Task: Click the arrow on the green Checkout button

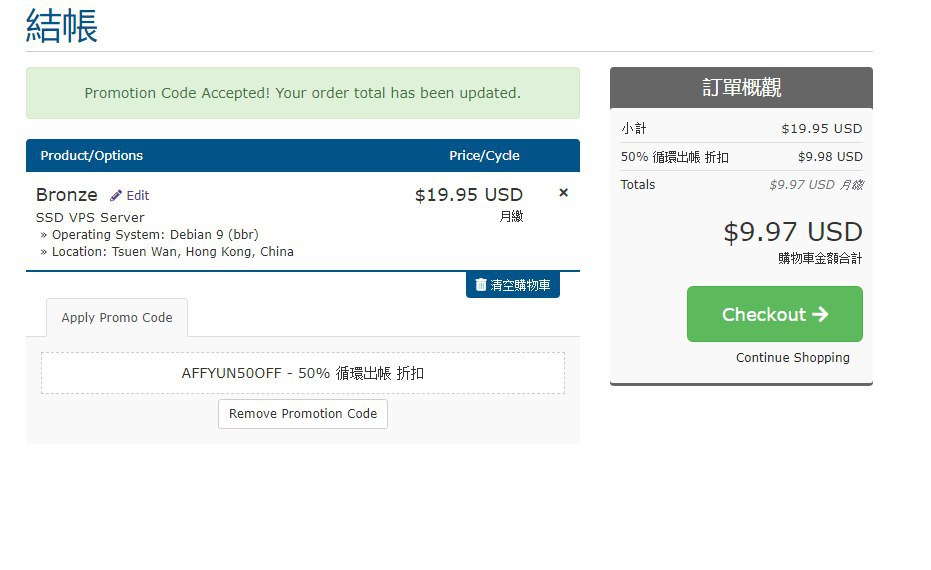Action: tap(820, 314)
